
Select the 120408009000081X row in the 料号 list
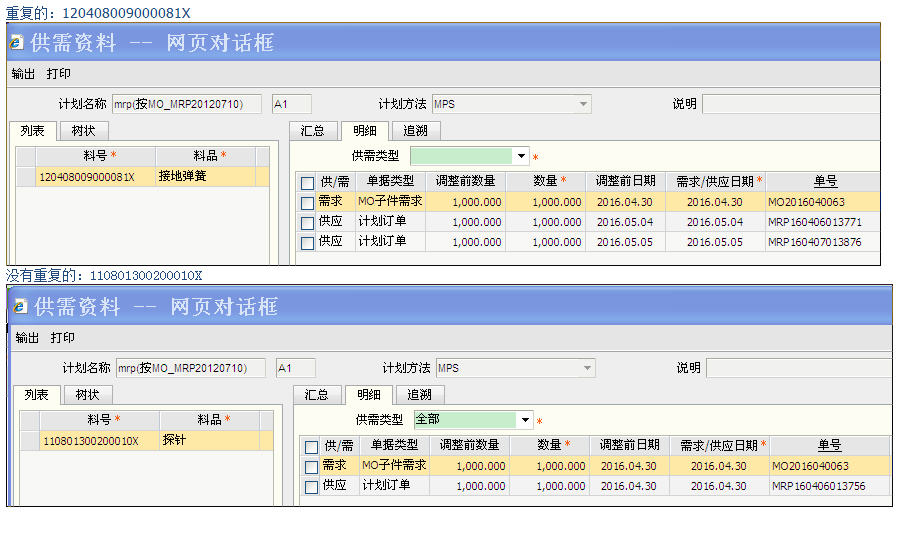[x=86, y=177]
